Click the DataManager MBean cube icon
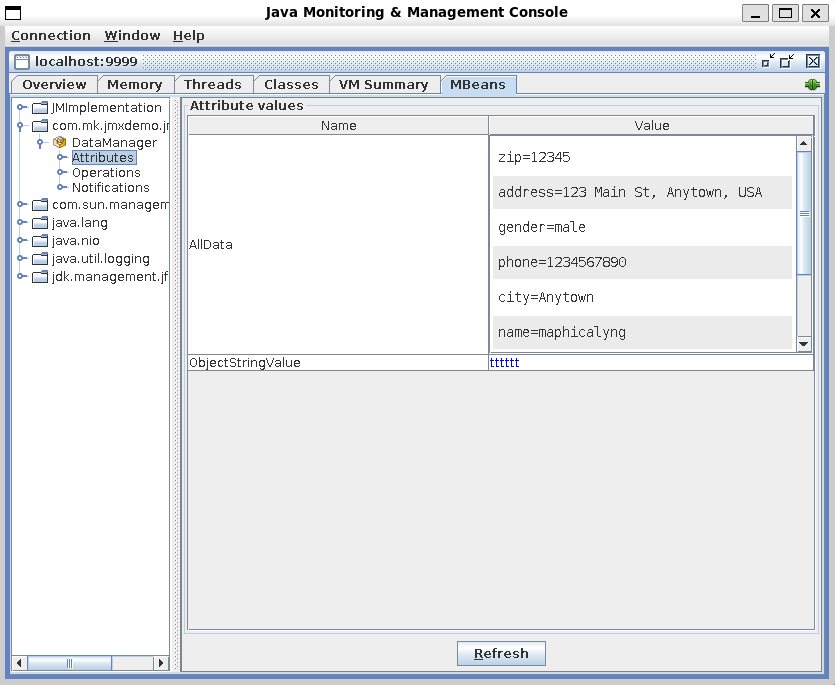This screenshot has height=685, width=835. (x=59, y=143)
